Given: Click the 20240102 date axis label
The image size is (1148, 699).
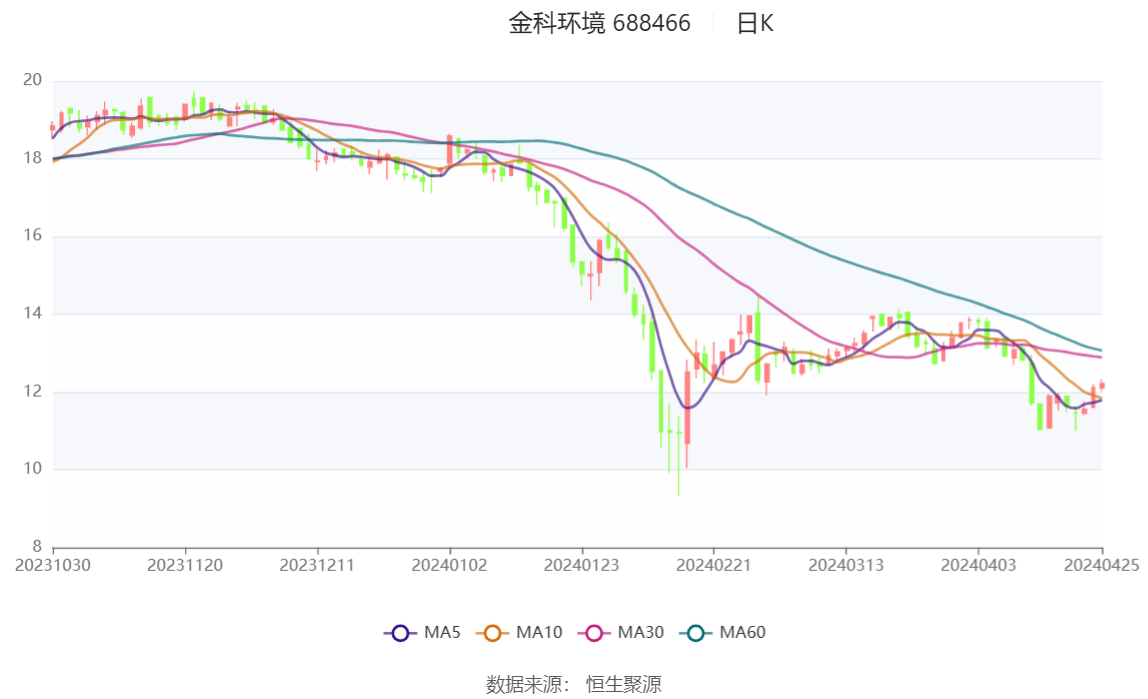Looking at the screenshot, I should point(449,565).
